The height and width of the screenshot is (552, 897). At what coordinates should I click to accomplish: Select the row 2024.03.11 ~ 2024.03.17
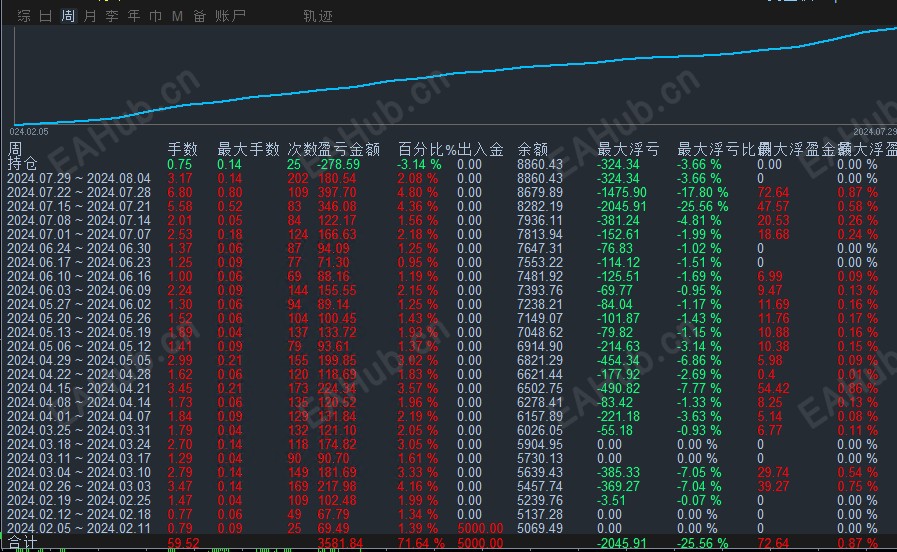(x=448, y=459)
